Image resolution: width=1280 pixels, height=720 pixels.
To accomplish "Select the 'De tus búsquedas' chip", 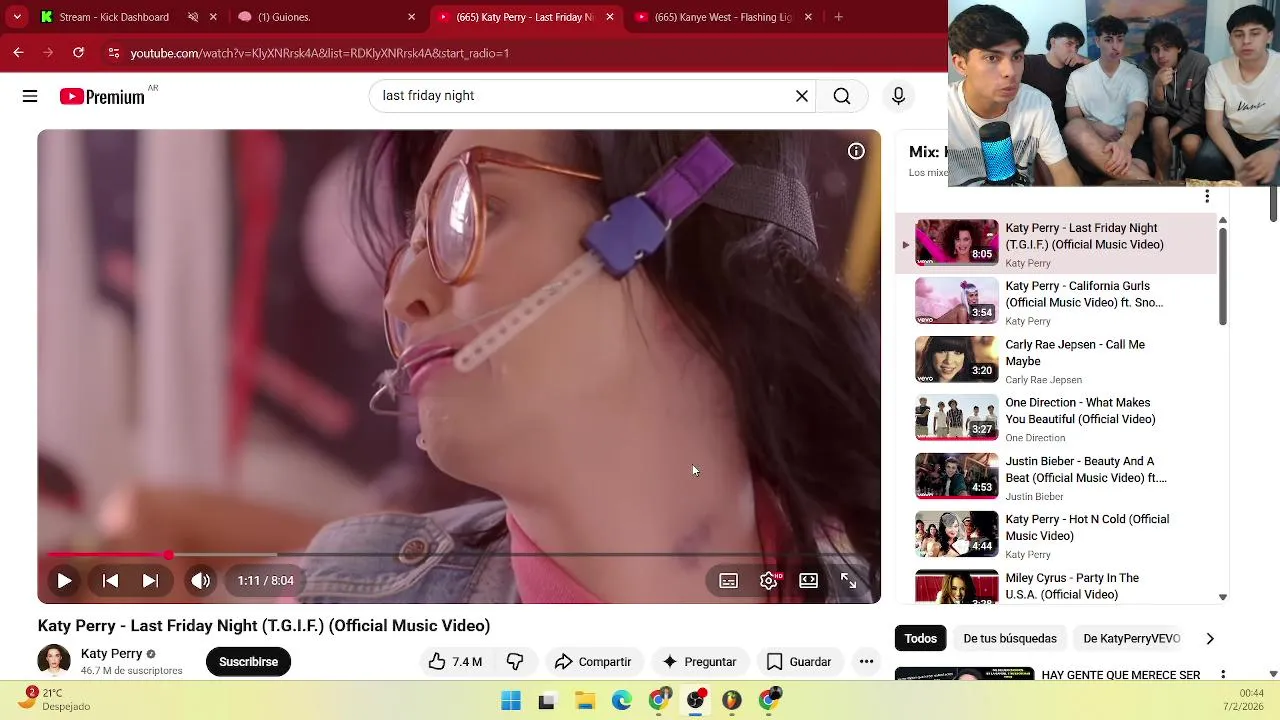I will point(1010,638).
